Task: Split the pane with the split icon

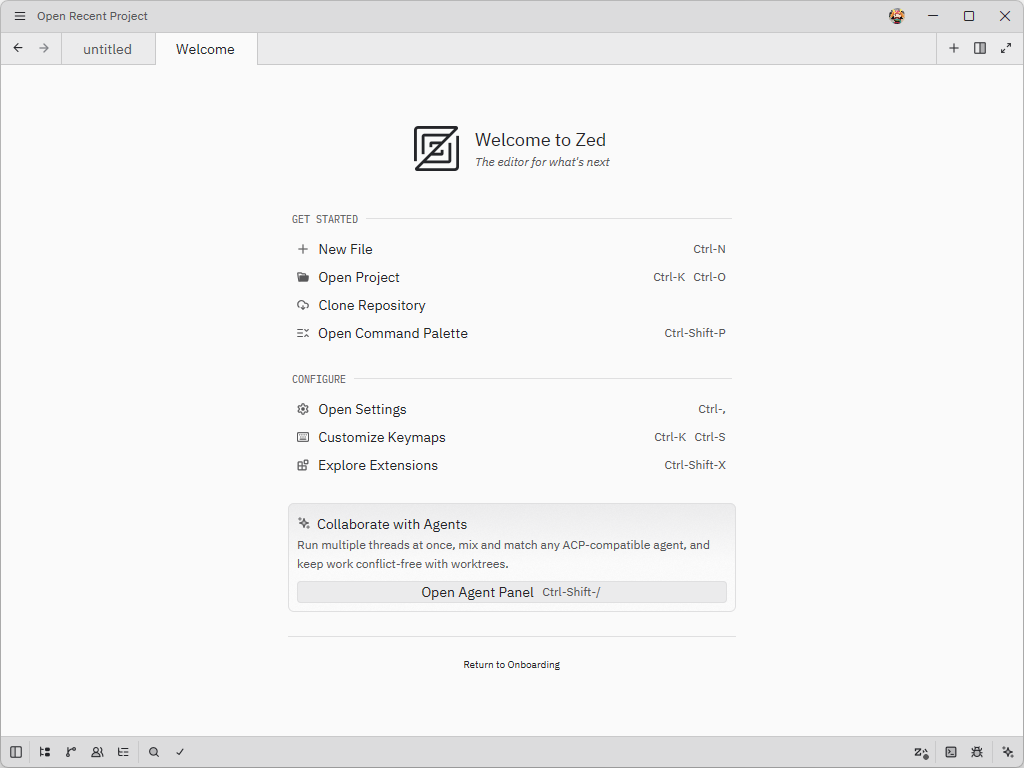Action: tap(980, 48)
